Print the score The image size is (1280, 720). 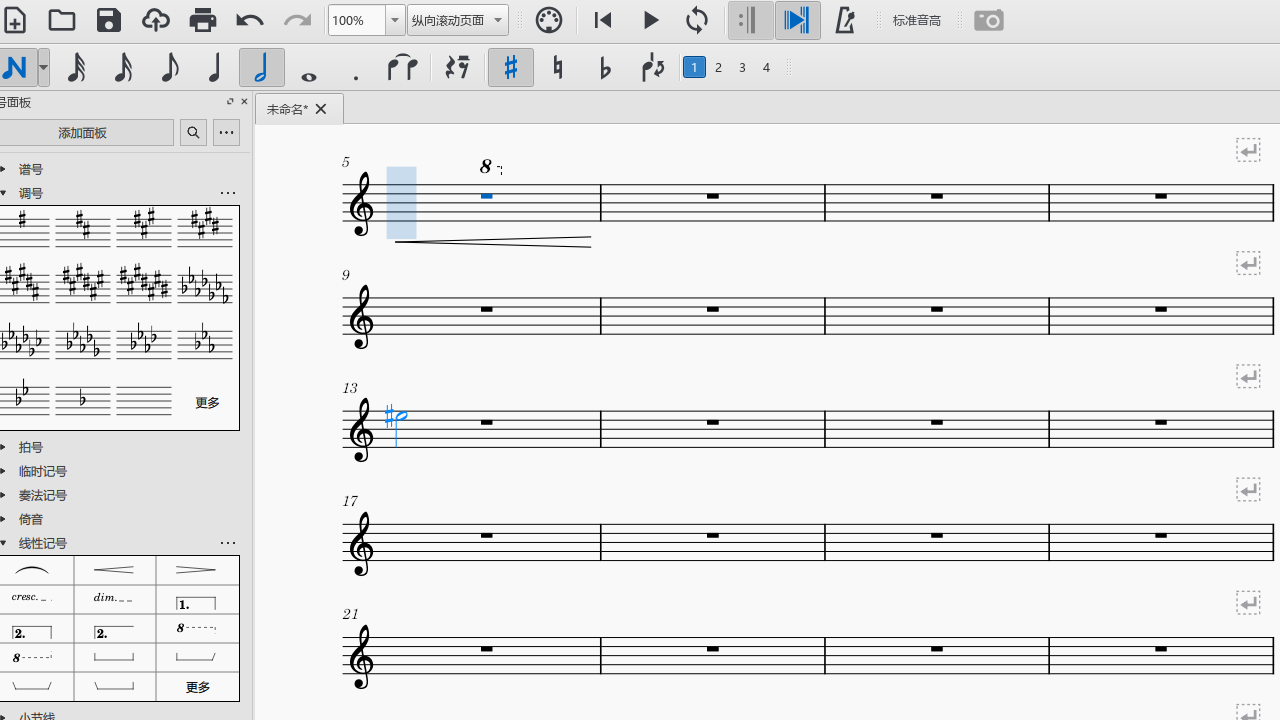[x=202, y=20]
